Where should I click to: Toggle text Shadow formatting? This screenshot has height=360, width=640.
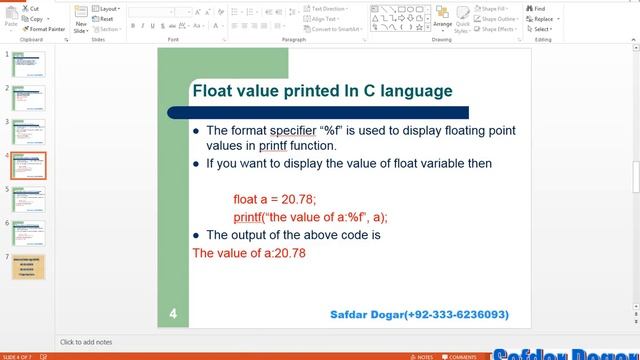(x=162, y=26)
